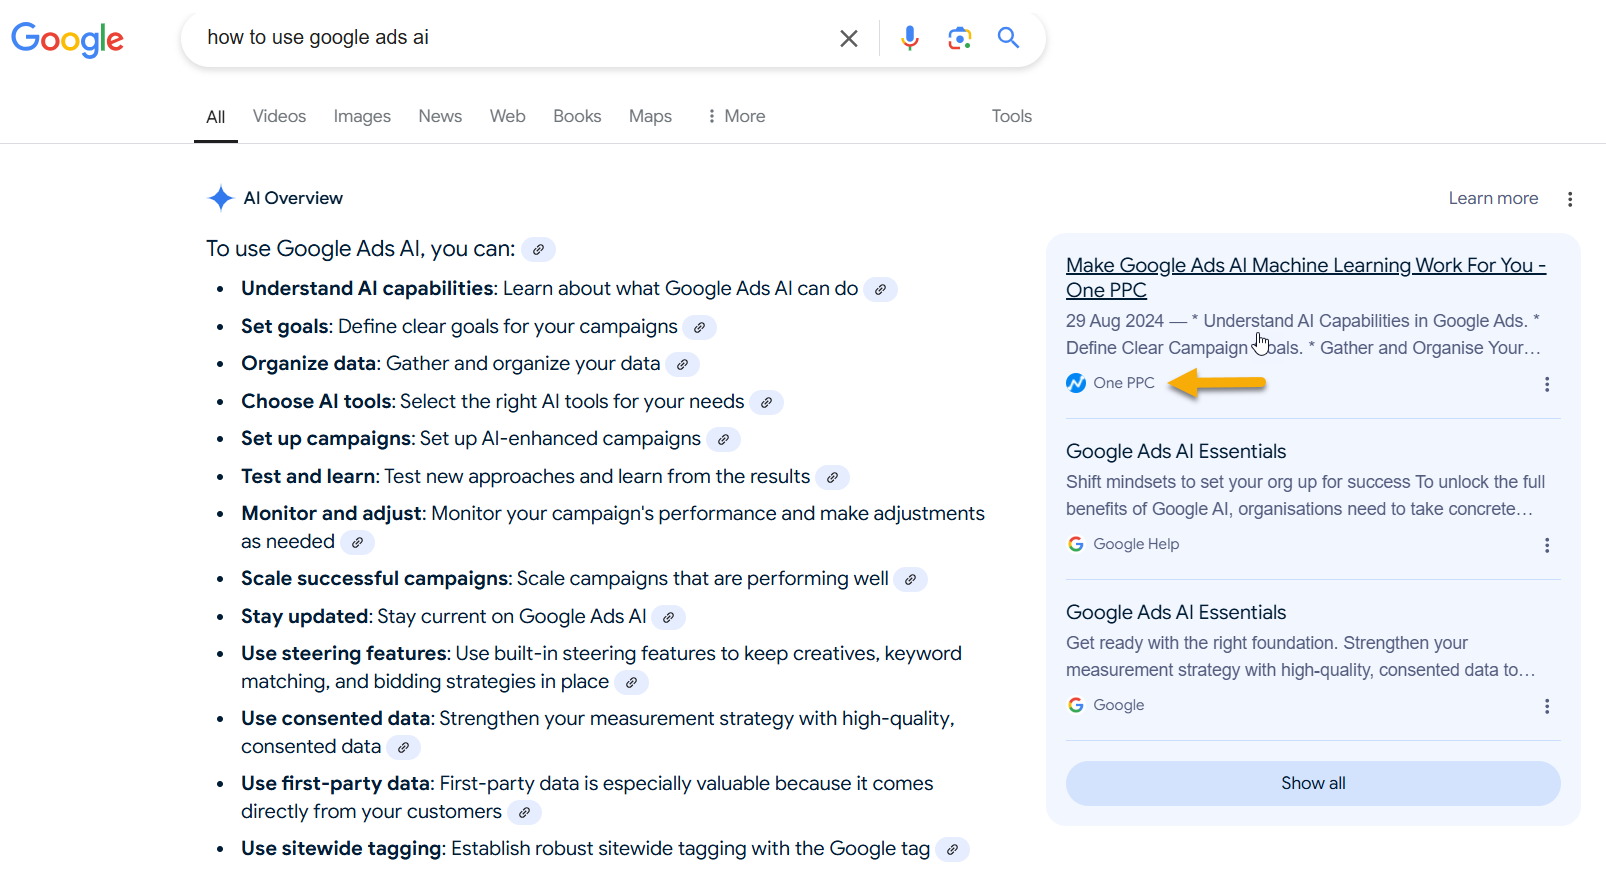Open three-dot menu for the Google source result
The height and width of the screenshot is (873, 1606).
pos(1547,706)
